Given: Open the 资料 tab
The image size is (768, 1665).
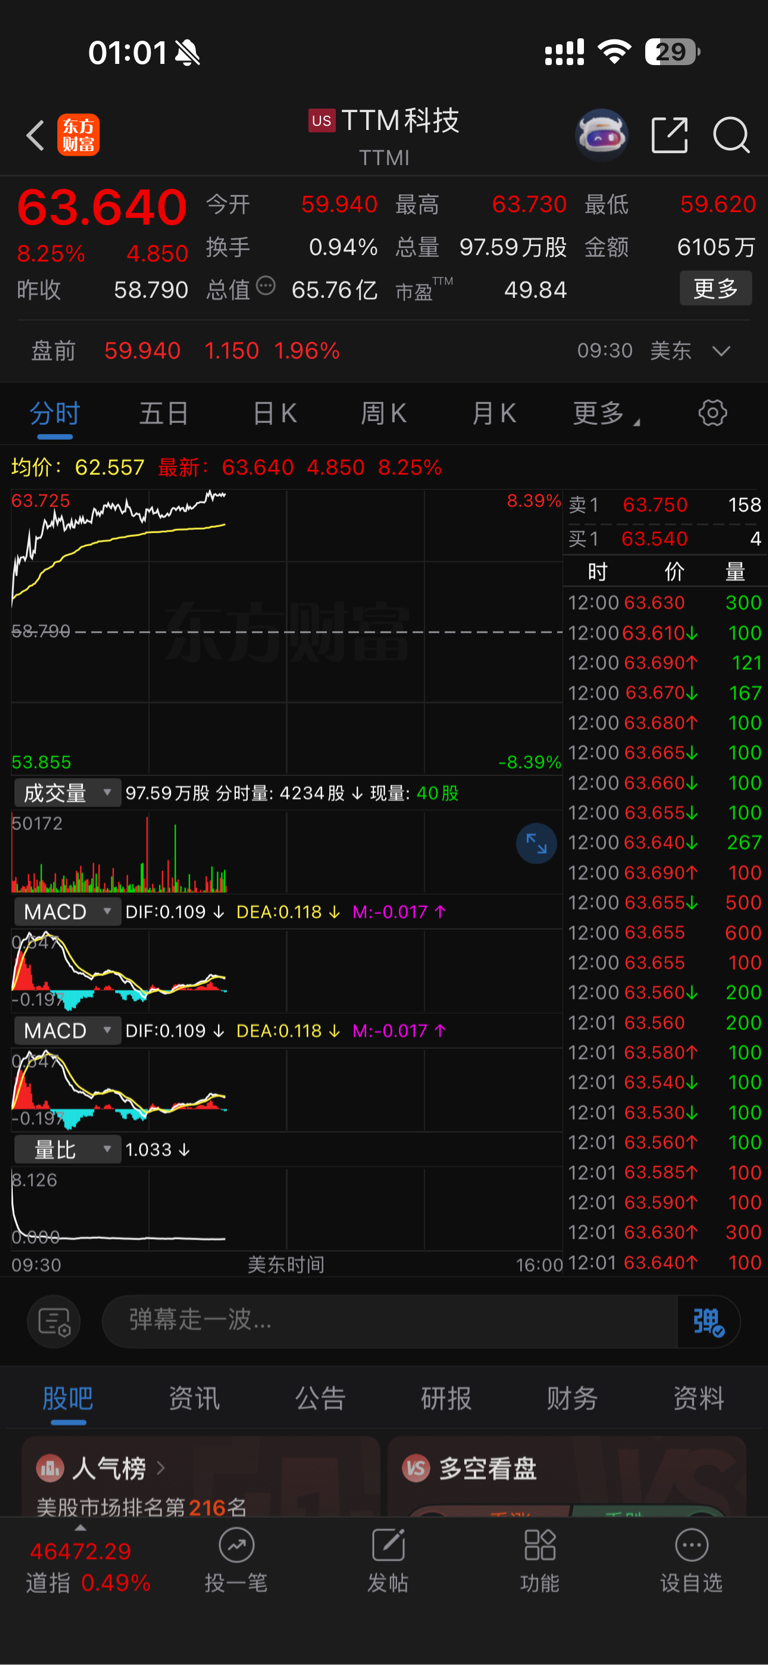Looking at the screenshot, I should pyautogui.click(x=698, y=1398).
